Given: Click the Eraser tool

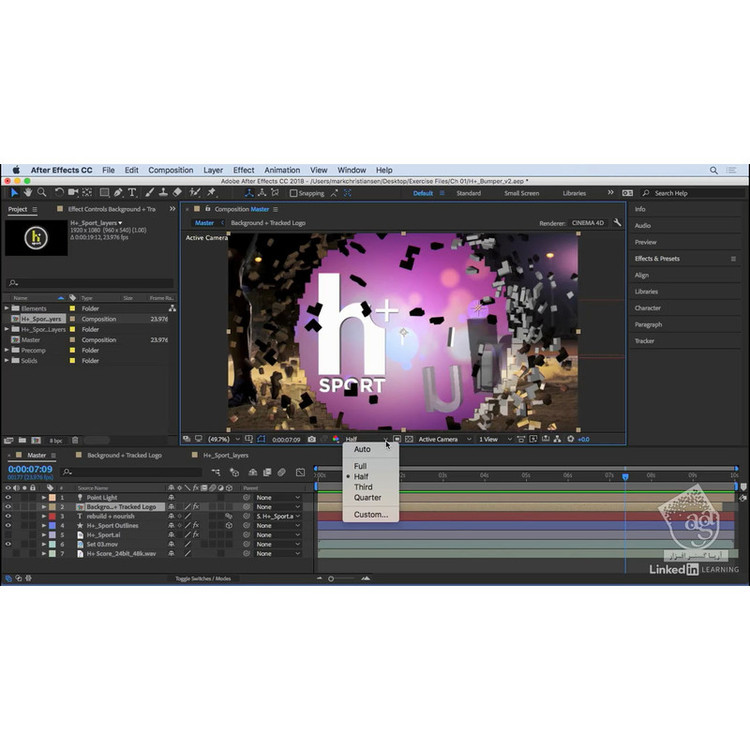Looking at the screenshot, I should [177, 193].
